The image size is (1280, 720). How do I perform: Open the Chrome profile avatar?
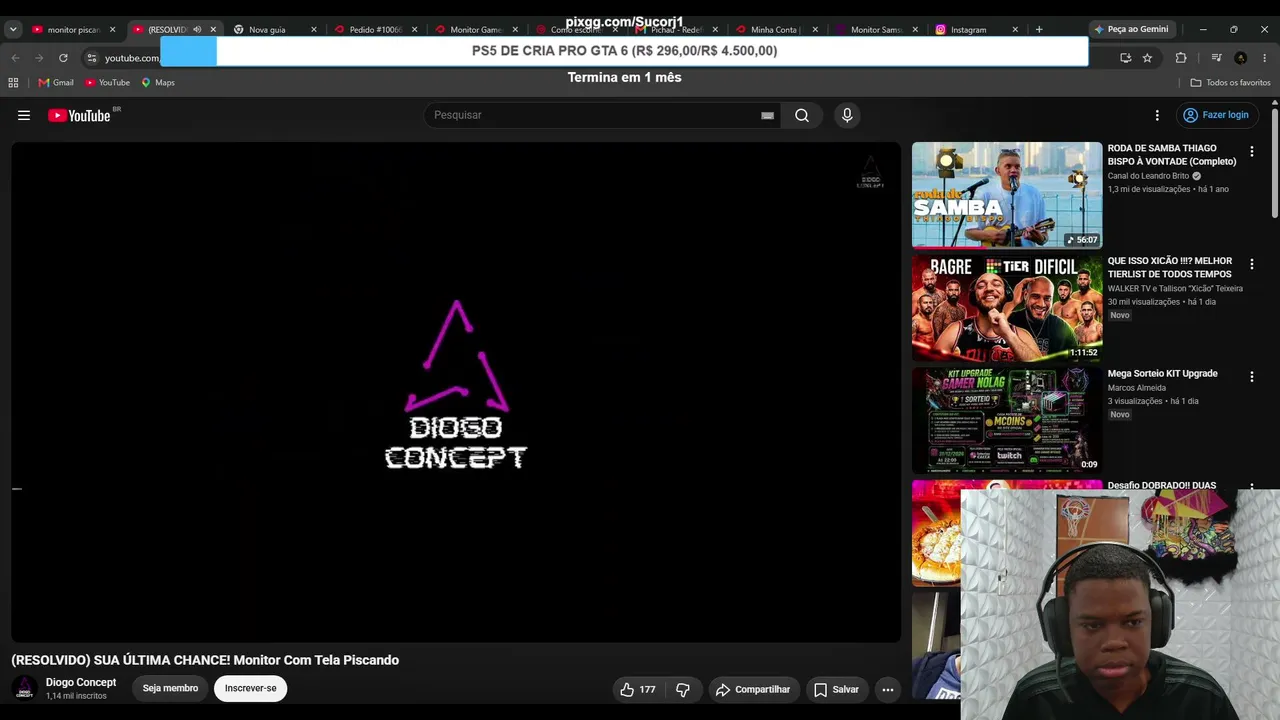(x=1240, y=58)
